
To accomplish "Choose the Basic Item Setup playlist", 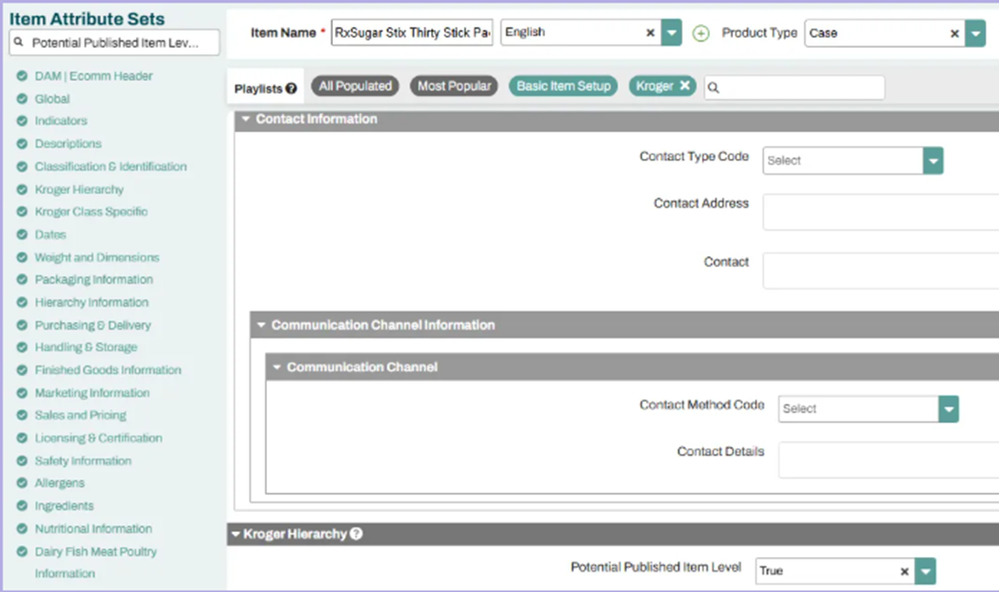I will 563,86.
